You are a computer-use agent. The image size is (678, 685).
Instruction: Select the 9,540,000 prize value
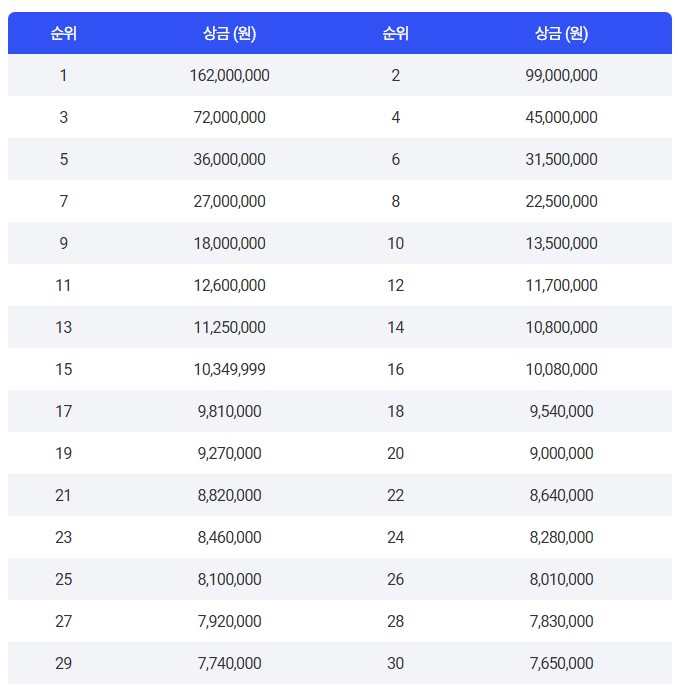point(561,411)
